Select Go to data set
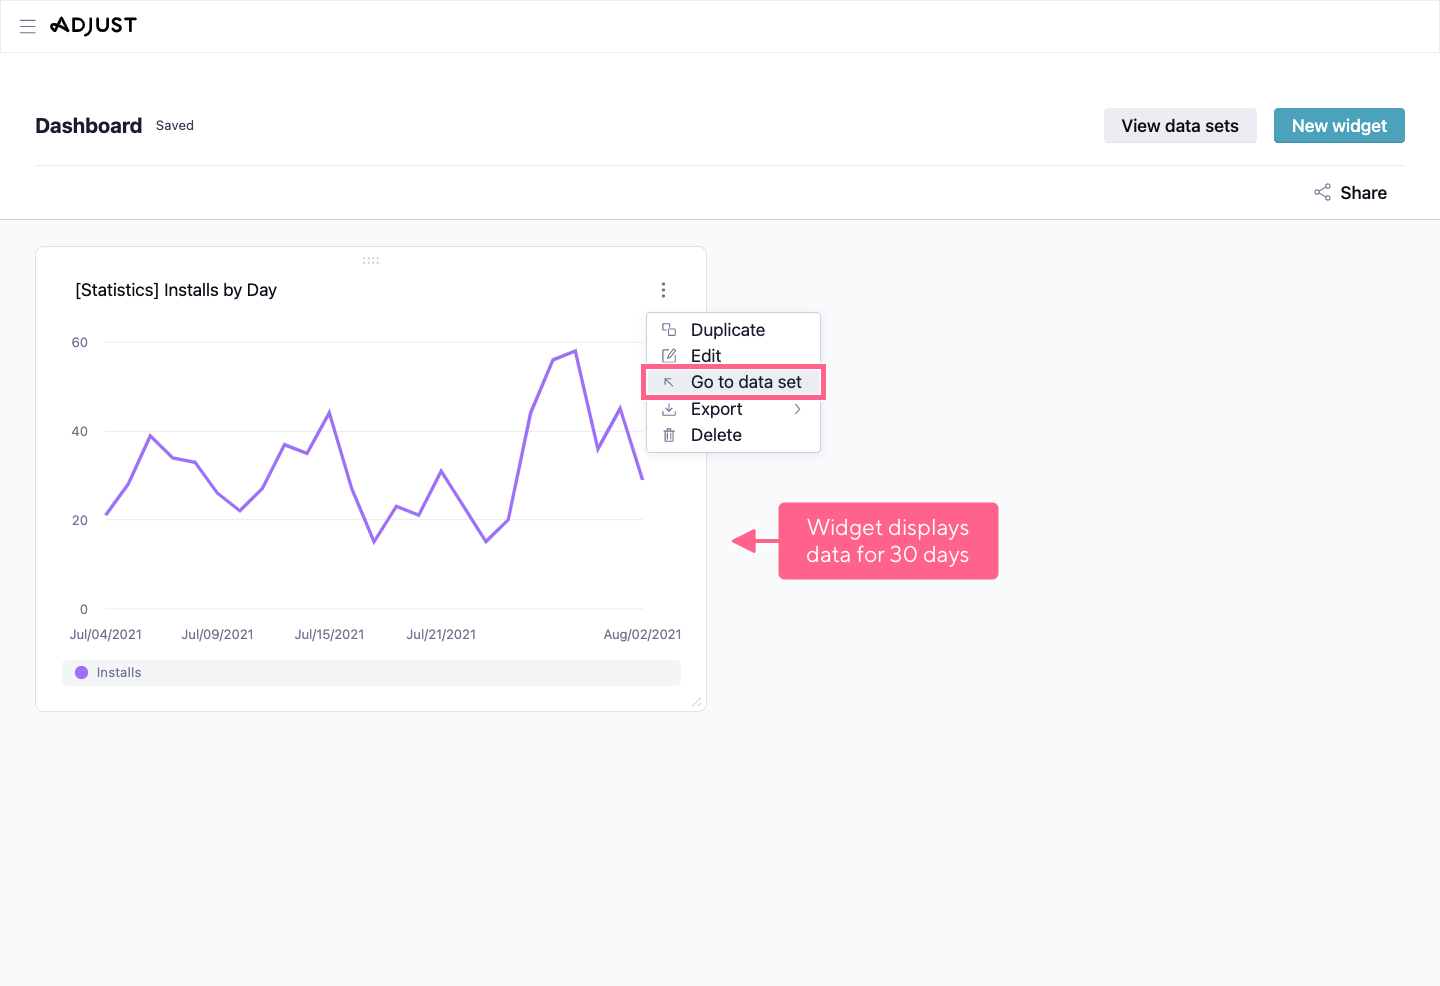The image size is (1440, 986). [x=733, y=382]
